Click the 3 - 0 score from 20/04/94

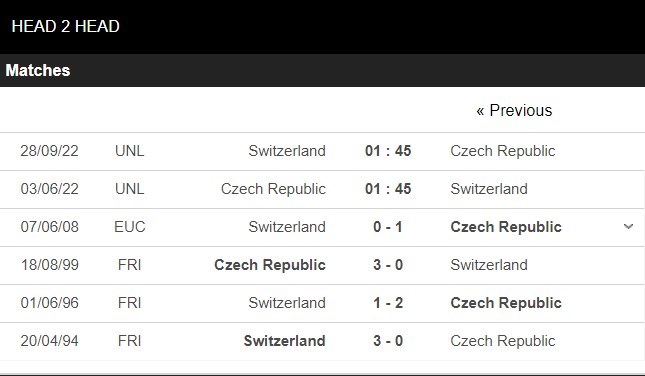[388, 341]
